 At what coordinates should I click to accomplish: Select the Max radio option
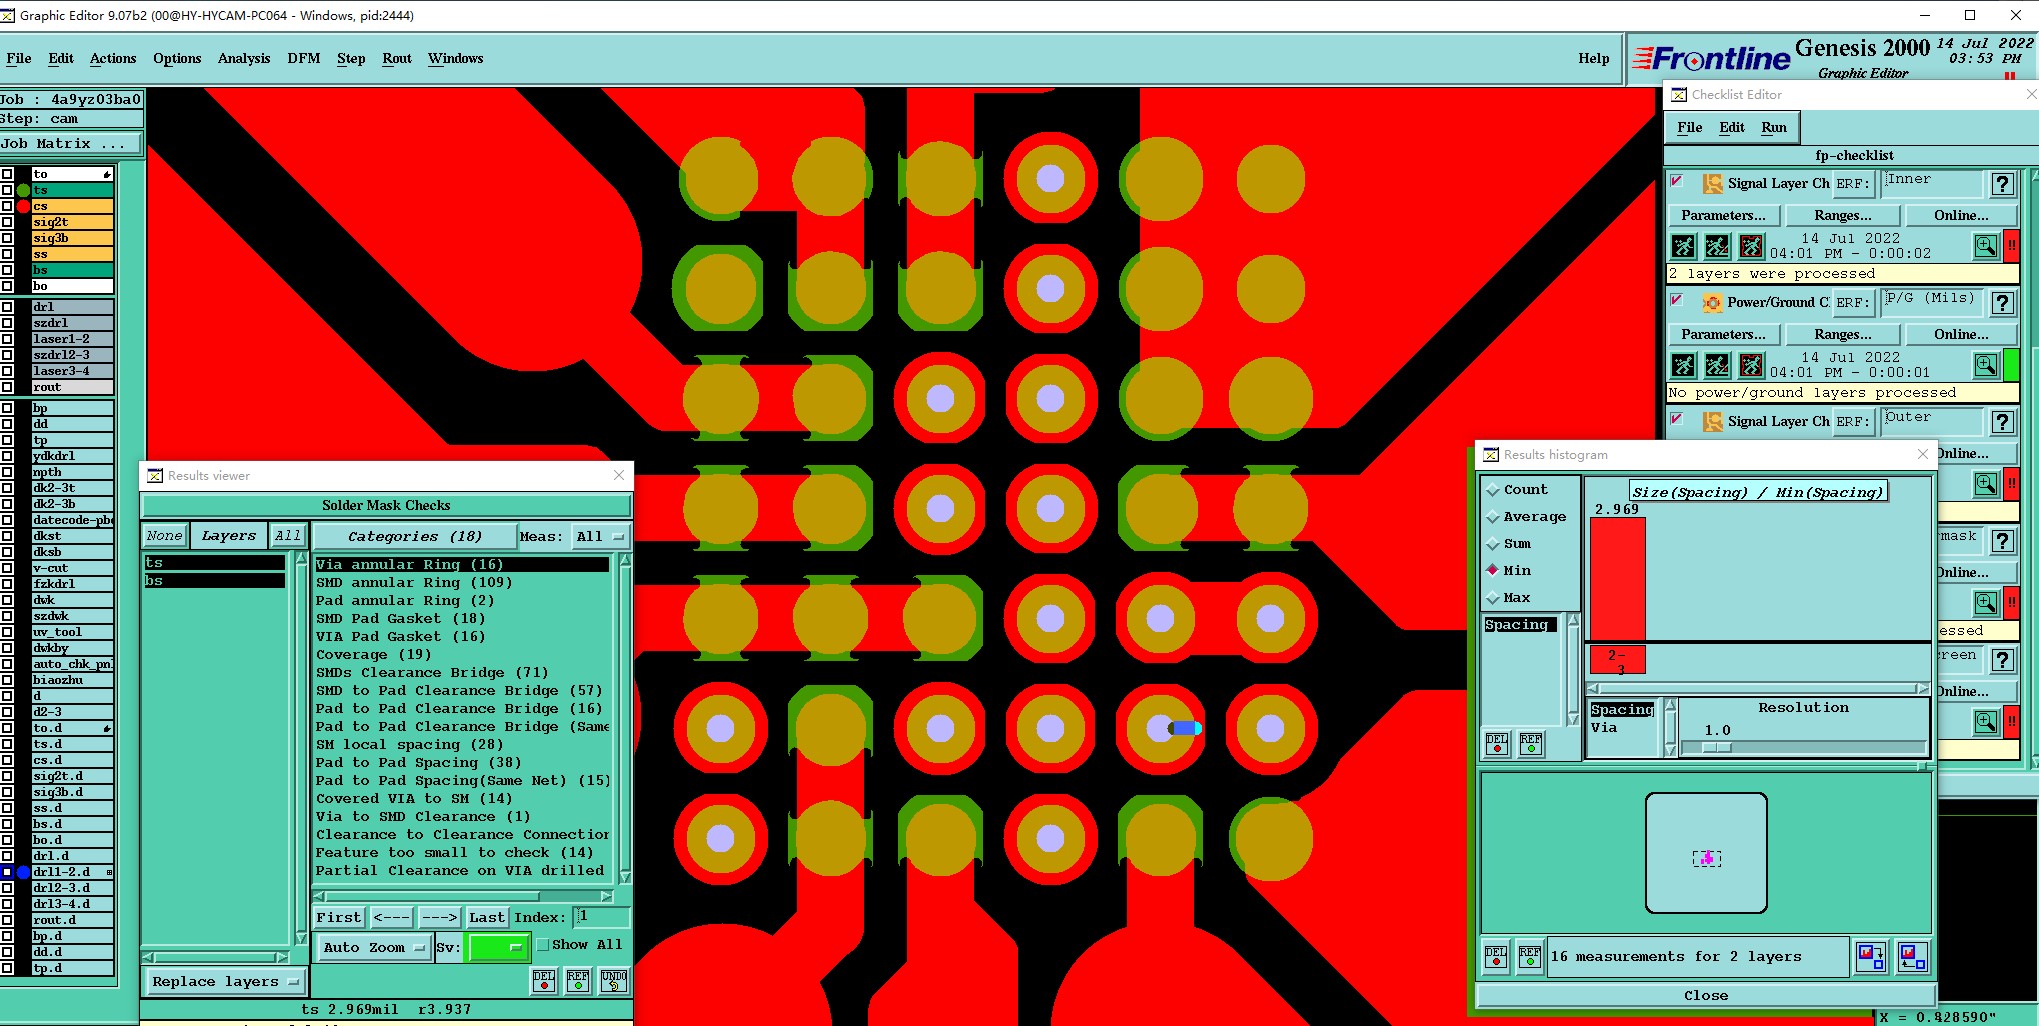pyautogui.click(x=1493, y=598)
